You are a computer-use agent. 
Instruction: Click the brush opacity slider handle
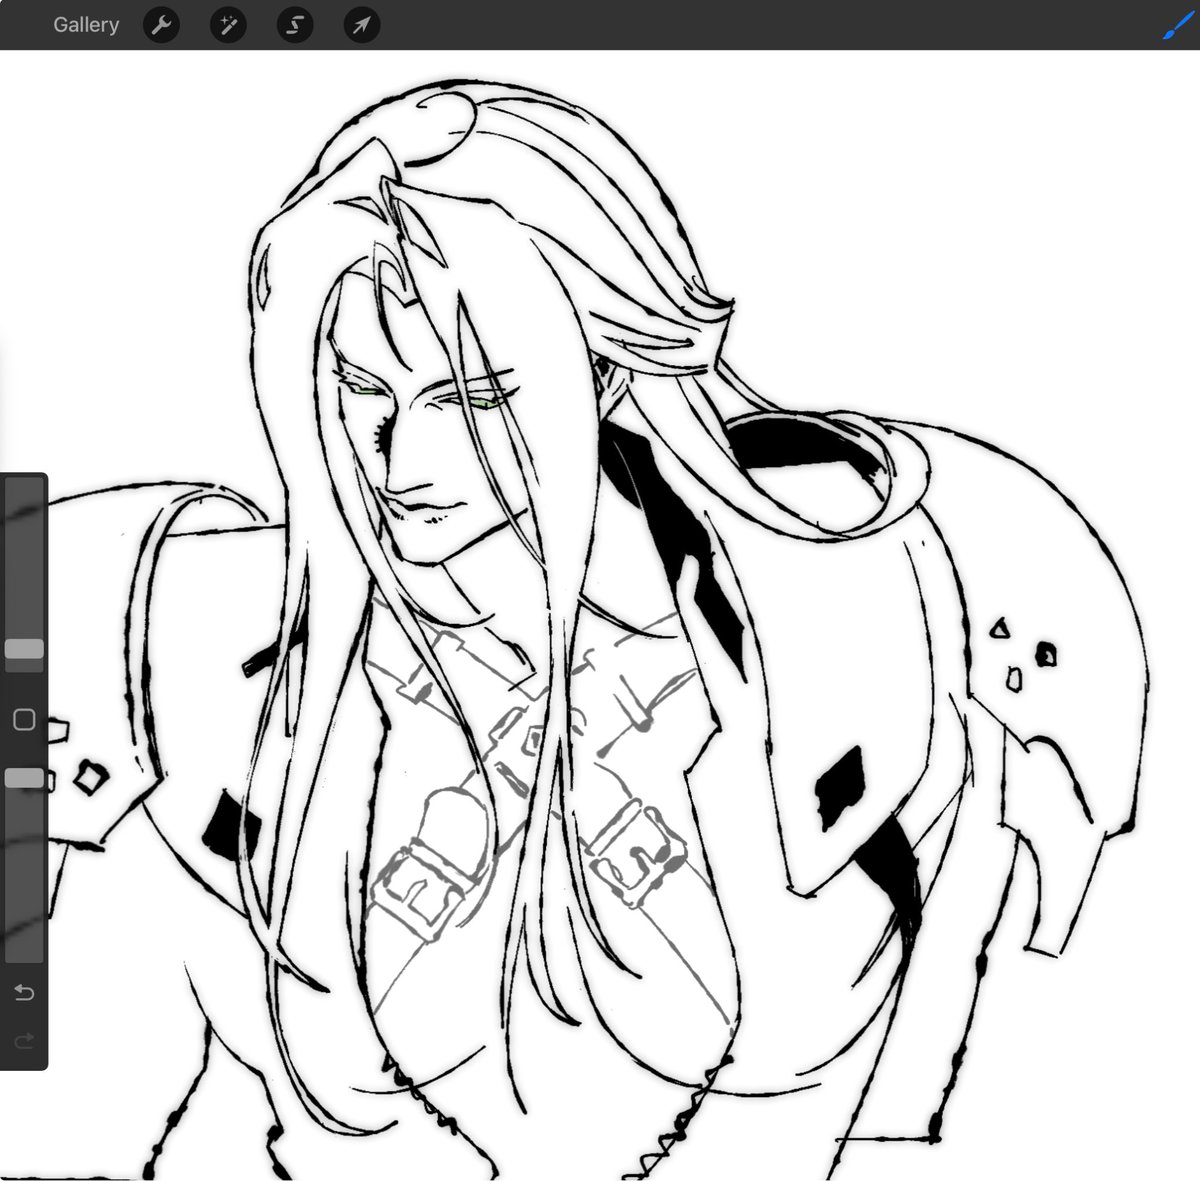24,778
